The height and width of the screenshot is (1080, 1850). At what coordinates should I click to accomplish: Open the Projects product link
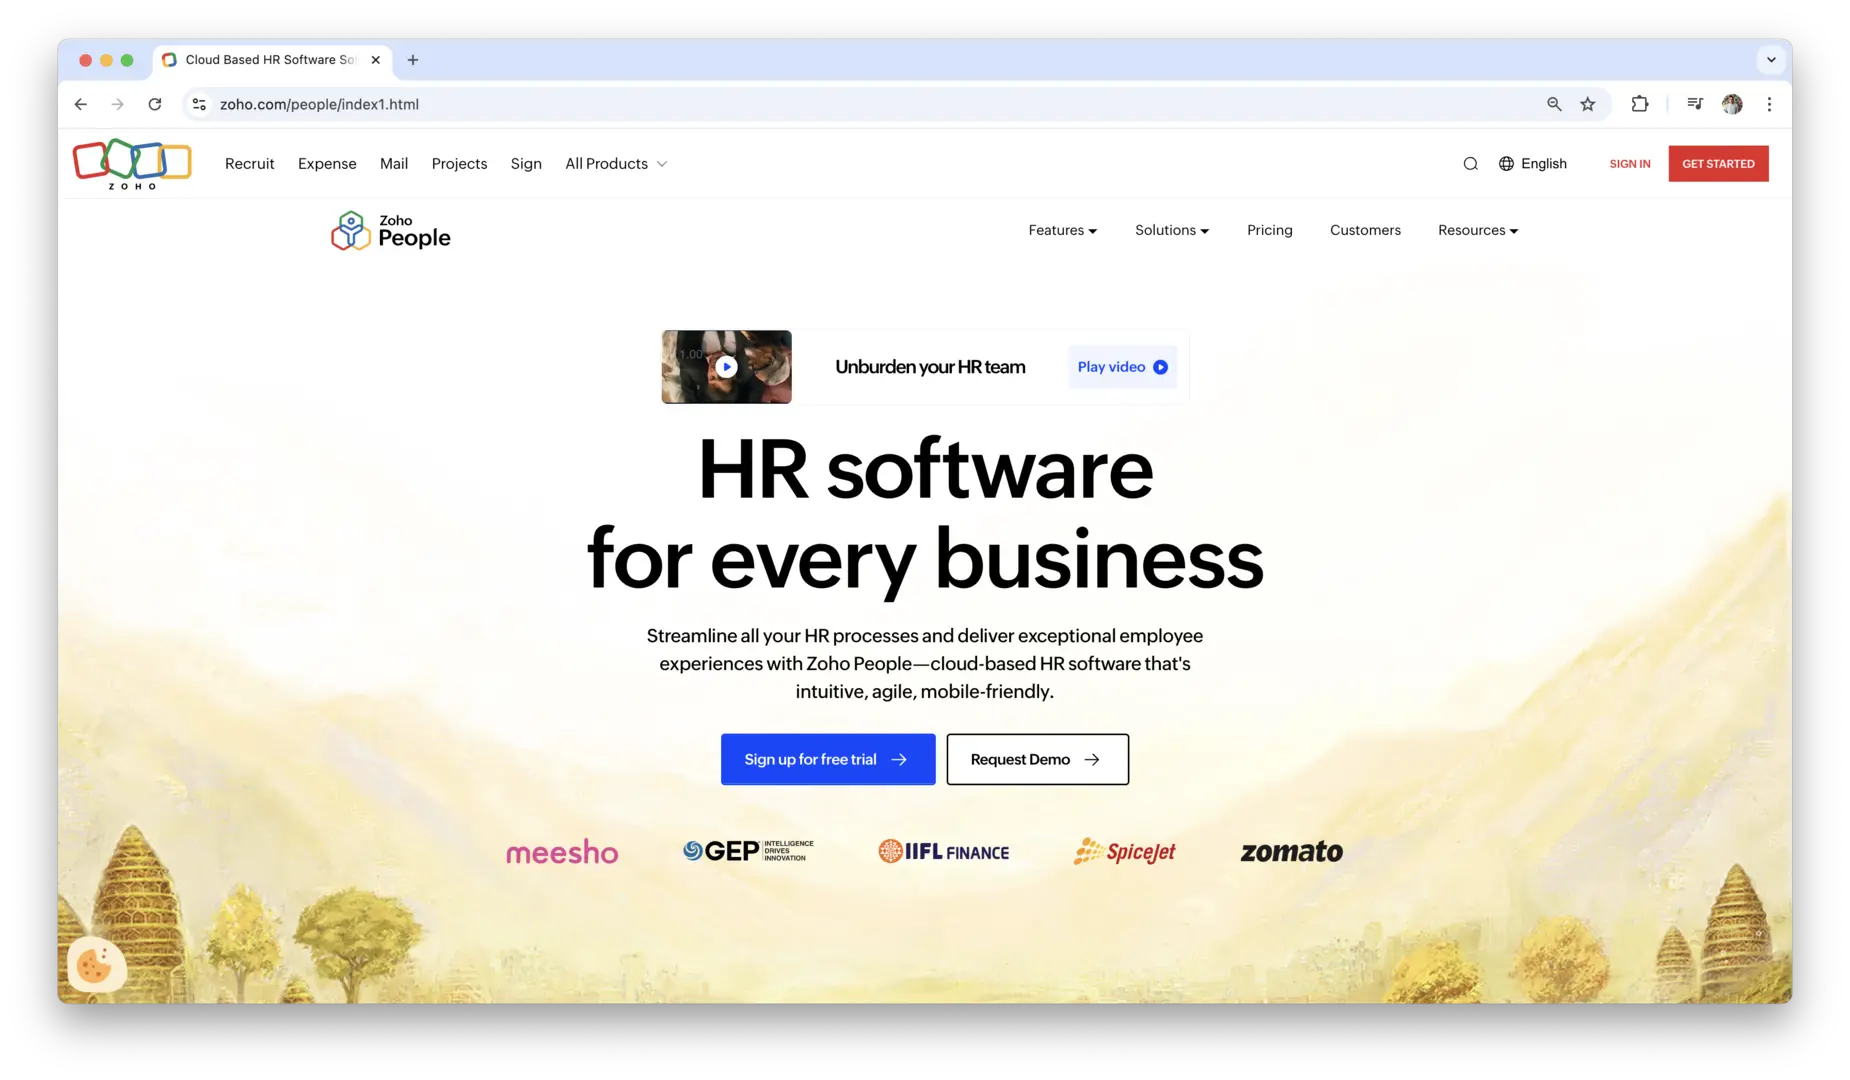460,164
